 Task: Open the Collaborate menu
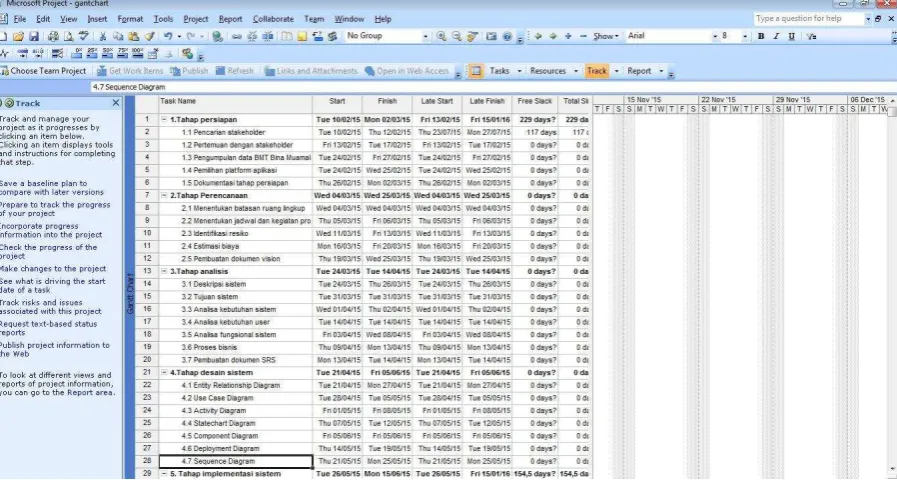273,19
